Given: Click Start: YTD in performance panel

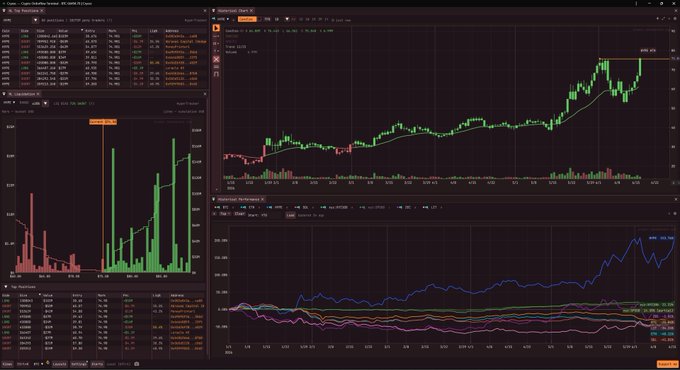Looking at the screenshot, I should [x=258, y=215].
